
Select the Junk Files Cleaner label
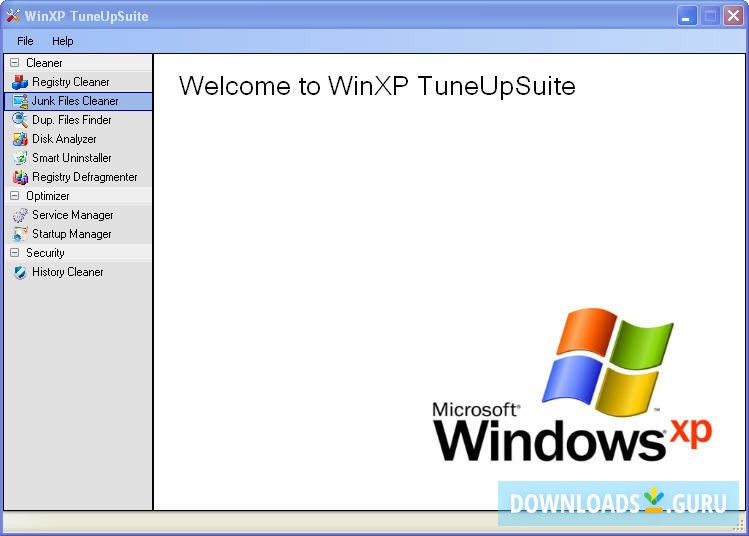(75, 101)
